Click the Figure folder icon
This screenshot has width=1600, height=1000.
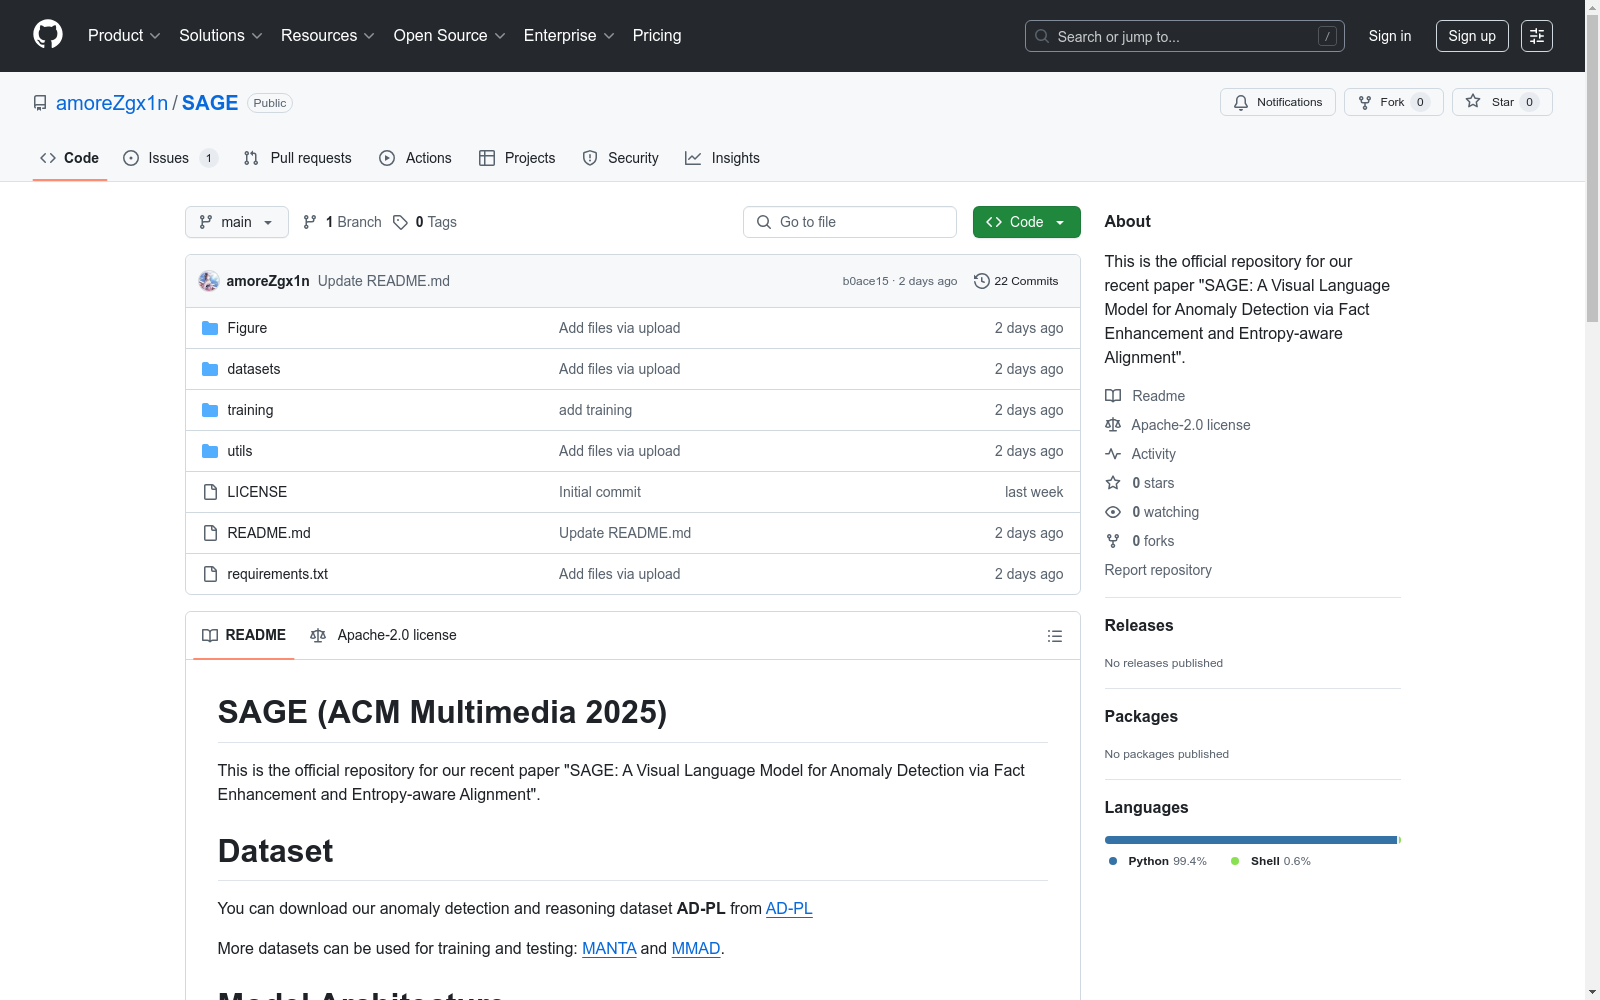pyautogui.click(x=210, y=328)
